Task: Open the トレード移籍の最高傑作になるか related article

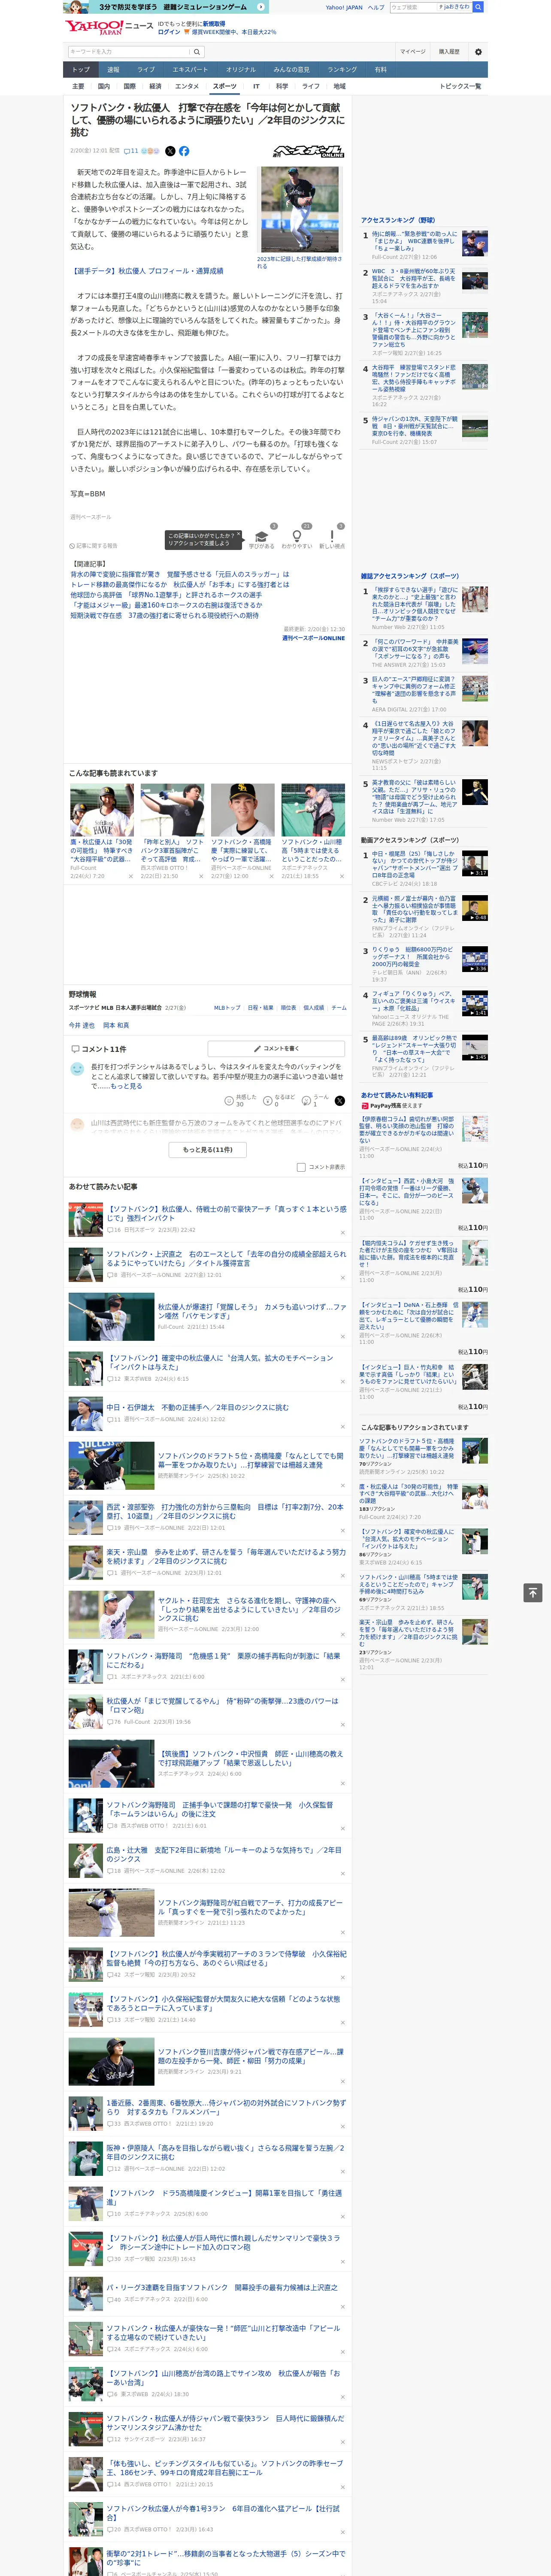Action: click(180, 585)
